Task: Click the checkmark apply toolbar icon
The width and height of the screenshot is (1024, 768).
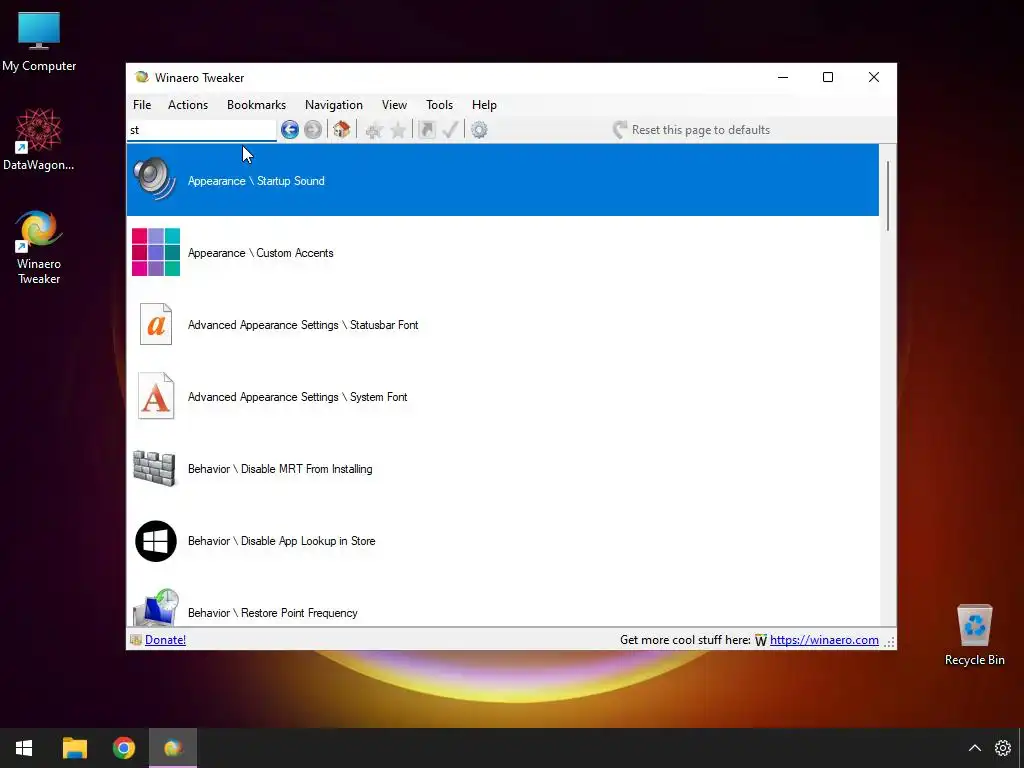Action: tap(451, 129)
